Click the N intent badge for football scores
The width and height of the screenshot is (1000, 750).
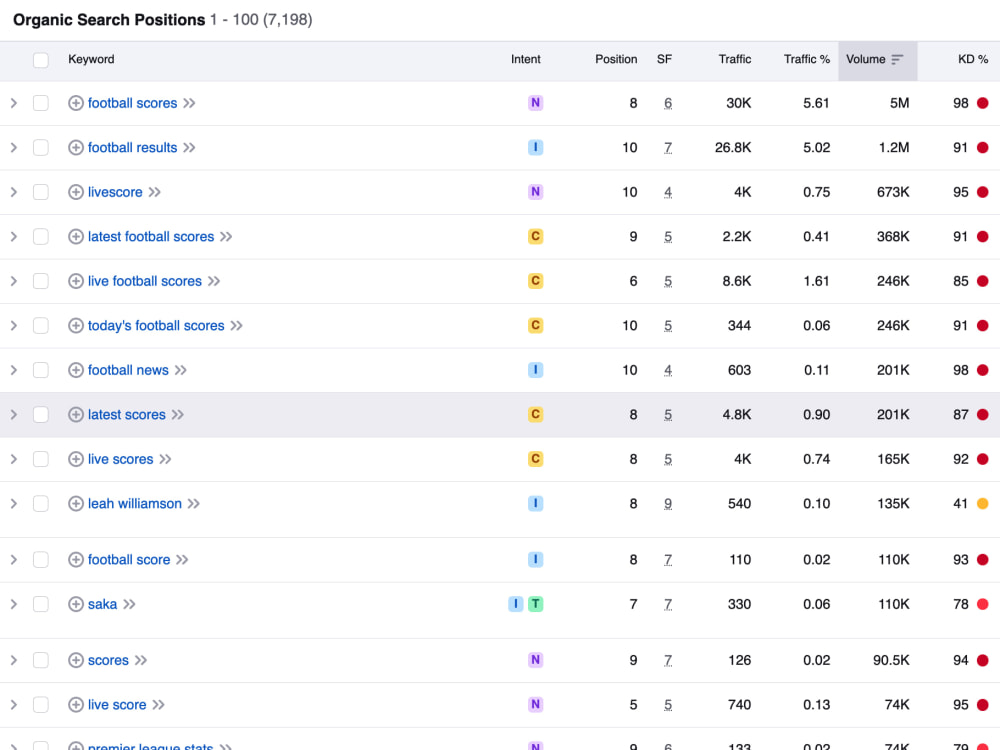click(536, 103)
